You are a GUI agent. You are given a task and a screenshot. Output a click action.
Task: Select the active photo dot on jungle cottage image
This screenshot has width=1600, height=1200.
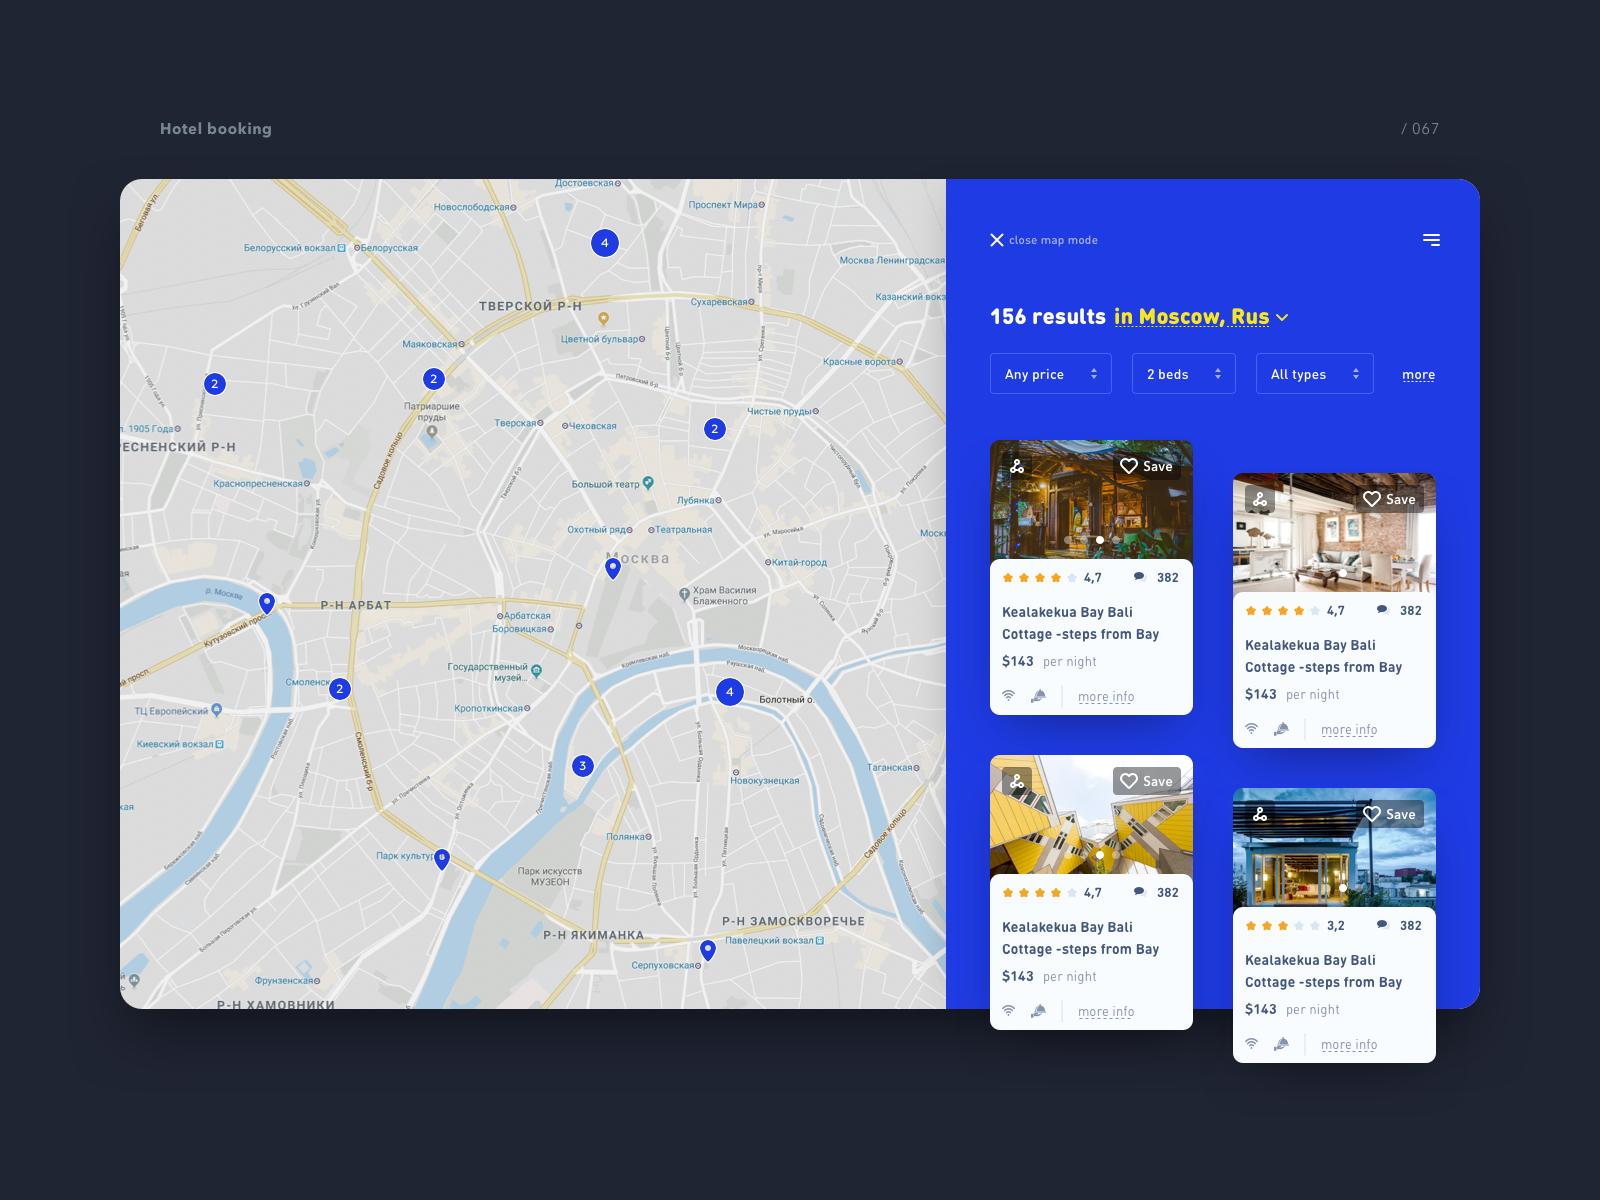pyautogui.click(x=1100, y=540)
